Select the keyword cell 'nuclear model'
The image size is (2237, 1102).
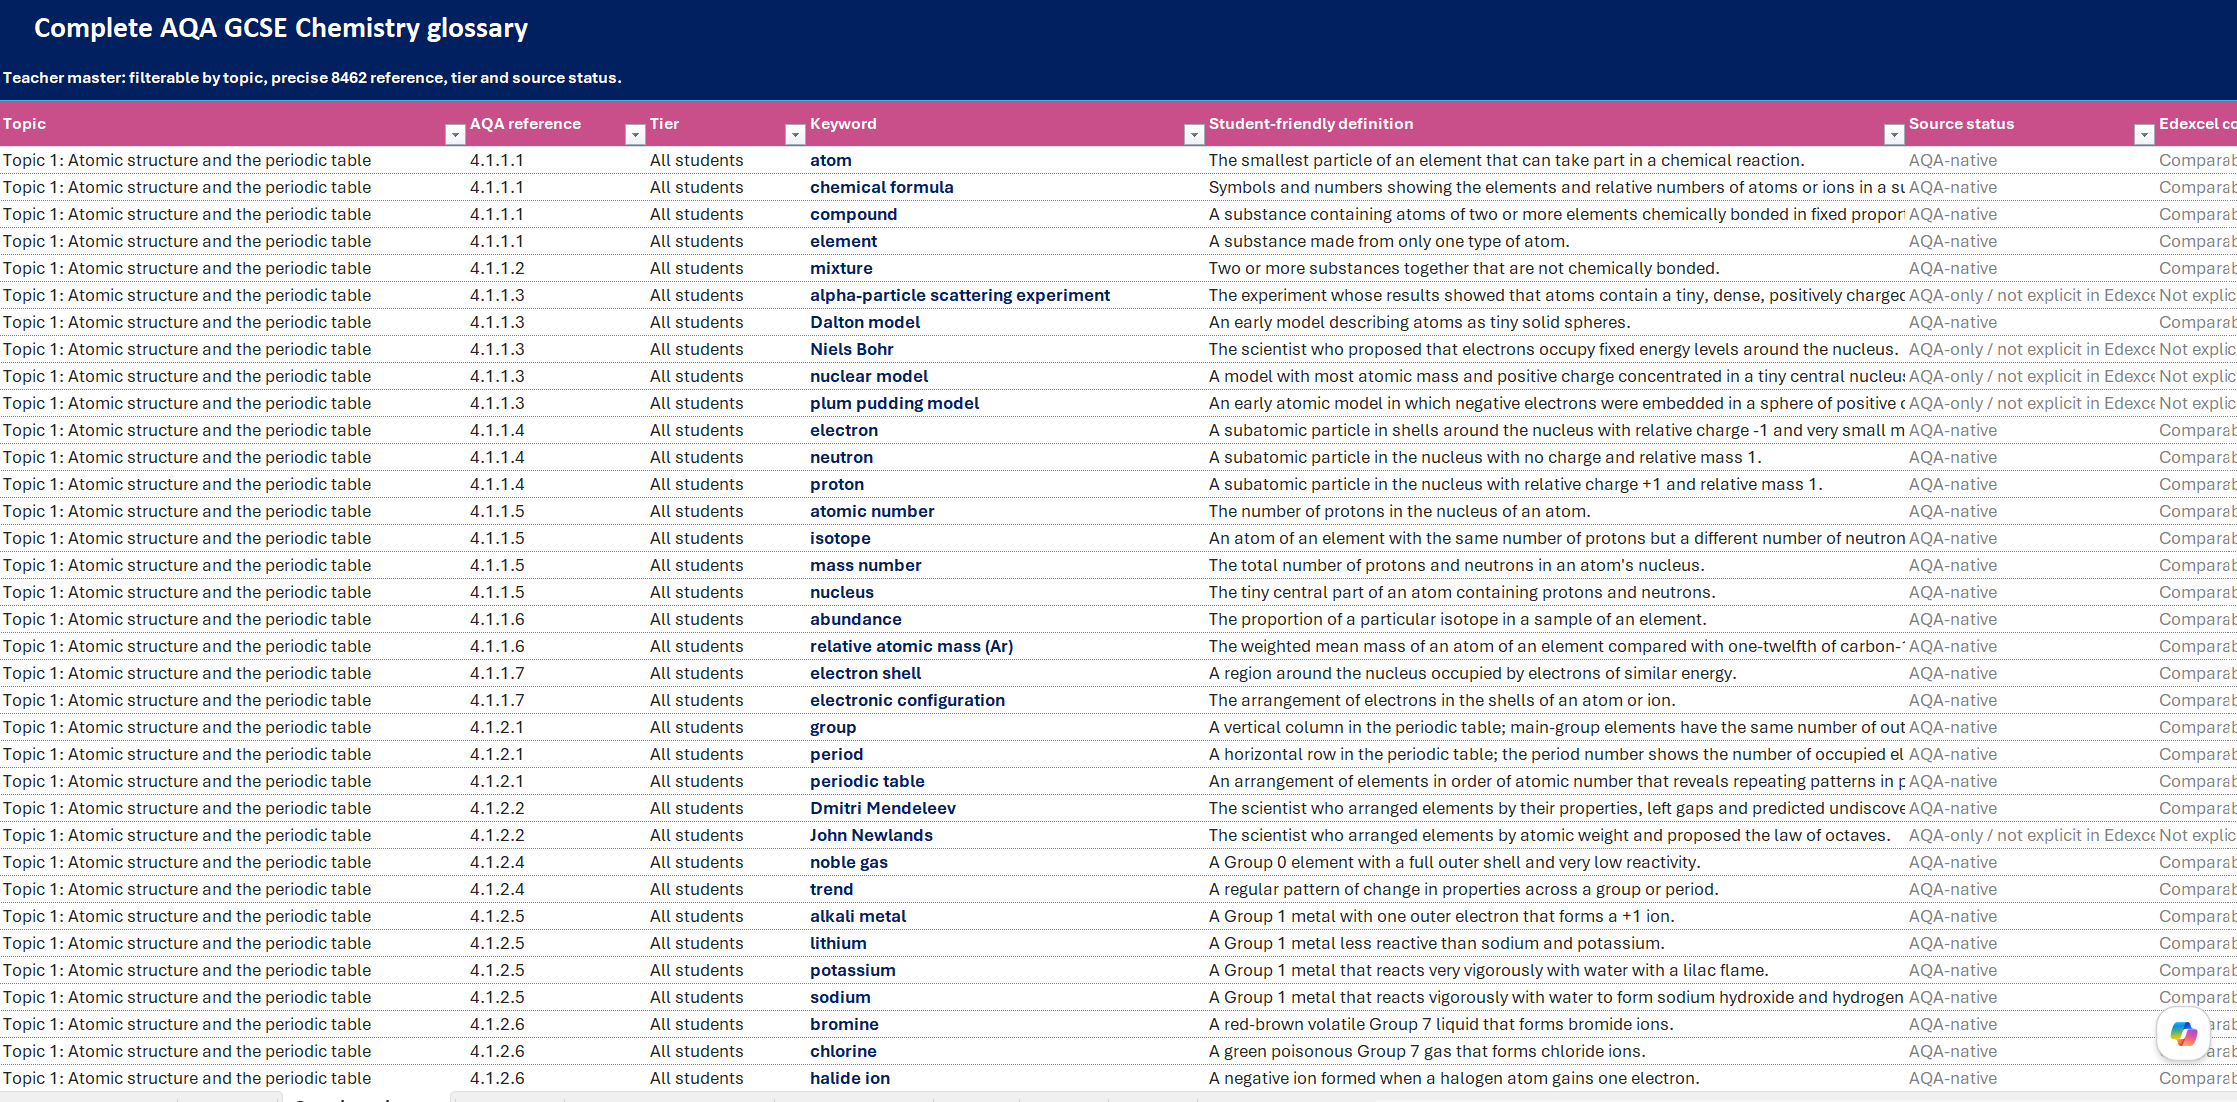(x=1005, y=376)
